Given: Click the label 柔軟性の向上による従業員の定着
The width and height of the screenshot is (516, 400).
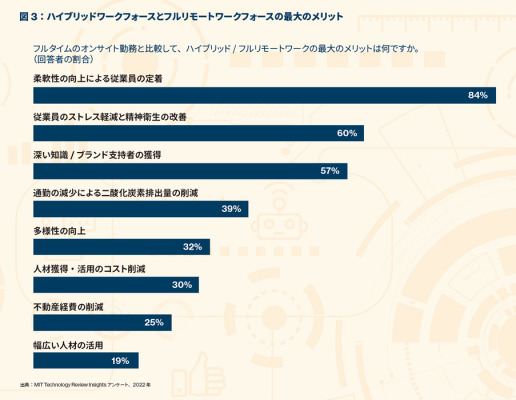Looking at the screenshot, I should (98, 79).
